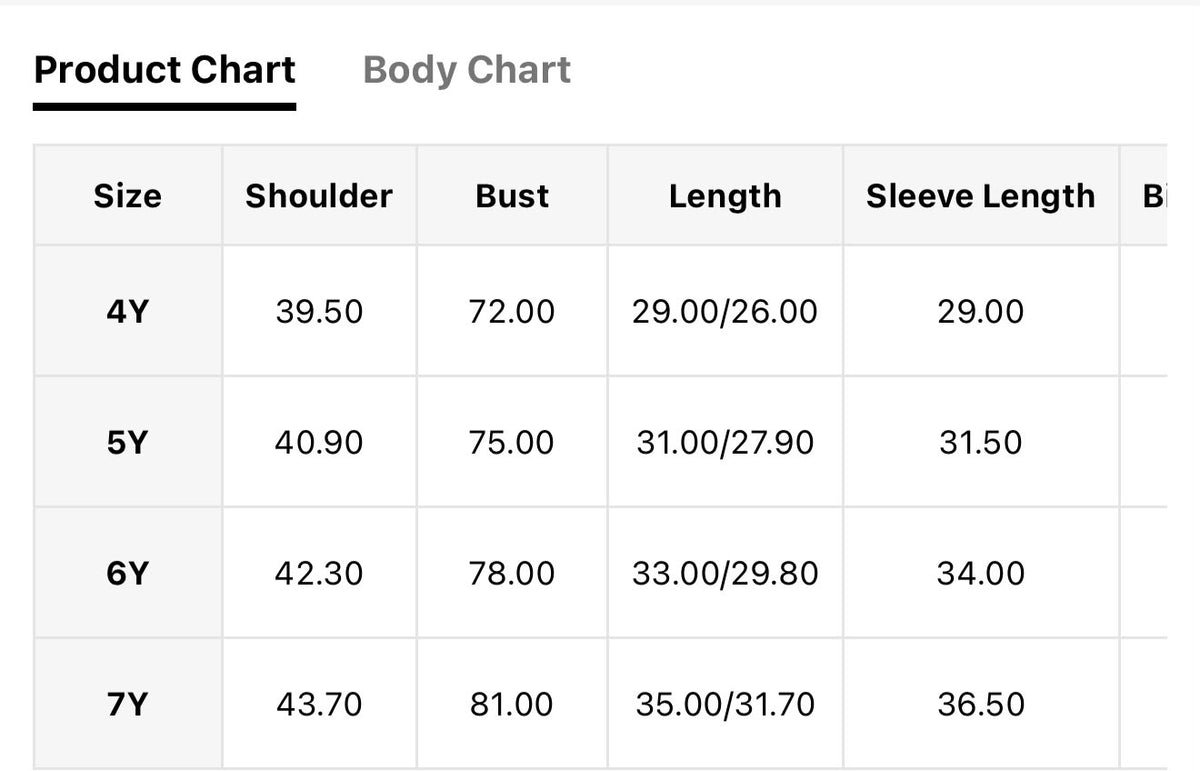
Task: Click the 31.50 sleeve length cell
Action: coord(980,442)
